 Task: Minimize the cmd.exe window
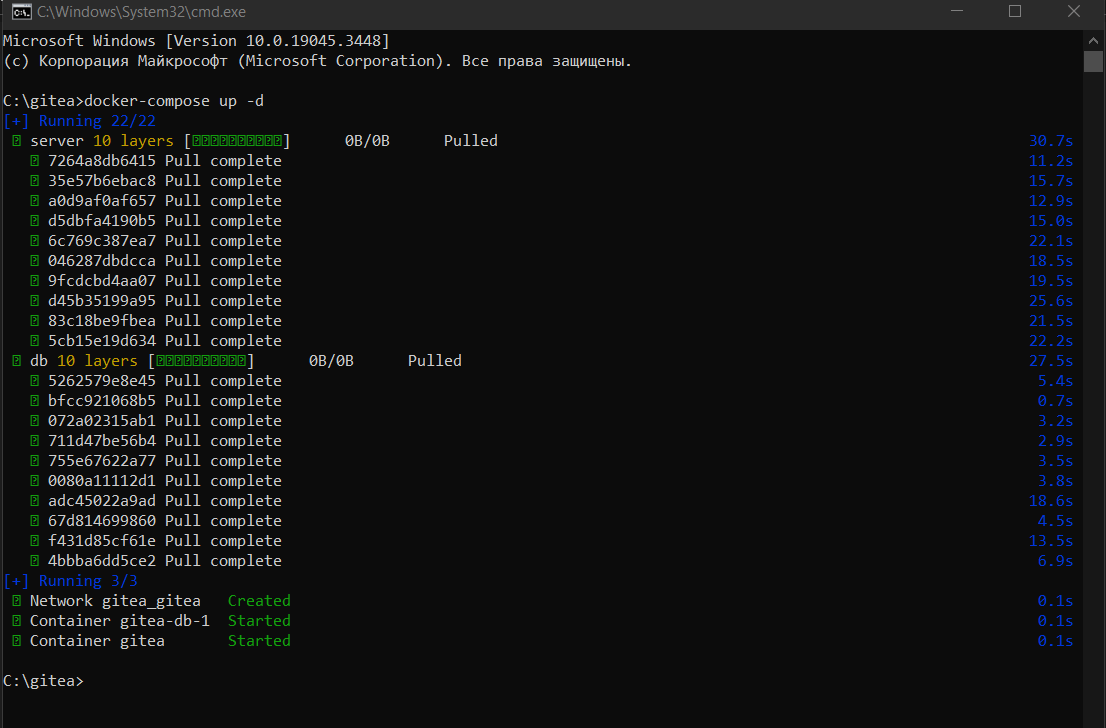point(960,12)
